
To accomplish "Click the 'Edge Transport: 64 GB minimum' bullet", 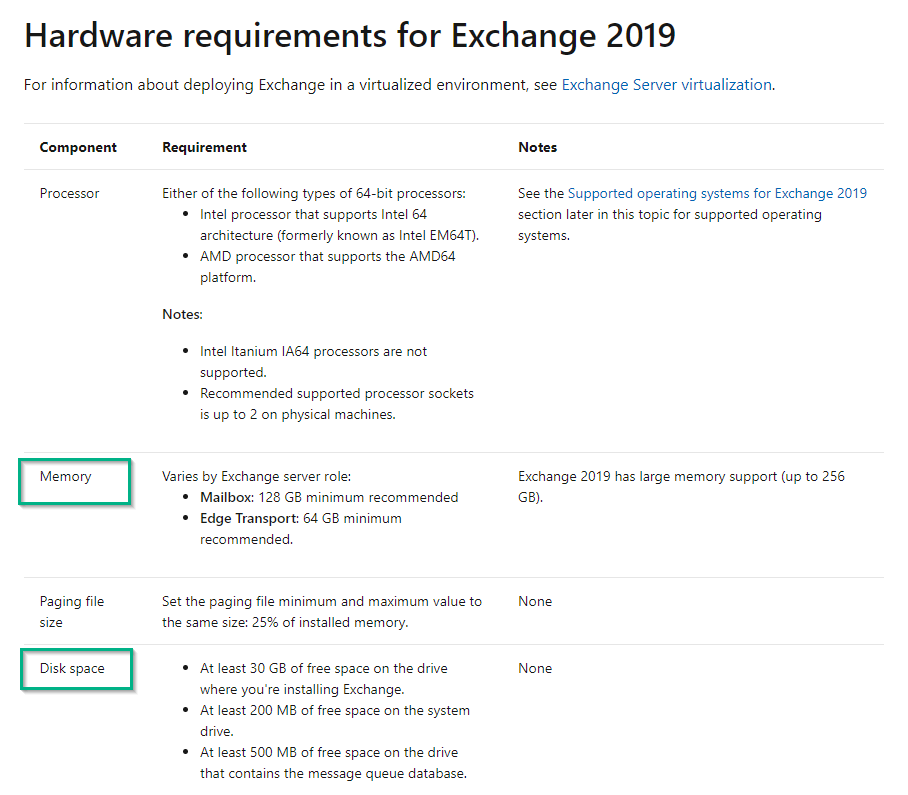I will (301, 529).
